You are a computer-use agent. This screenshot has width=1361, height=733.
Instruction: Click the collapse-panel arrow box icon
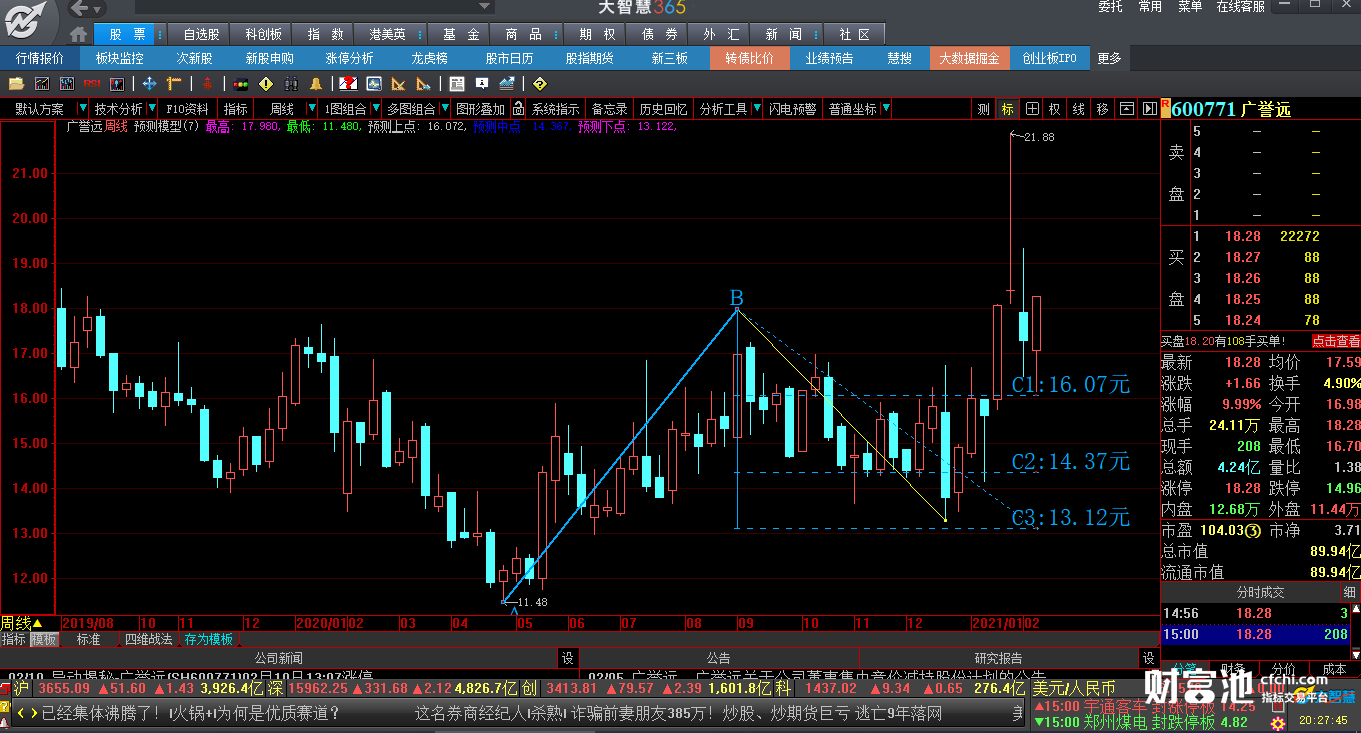1126,109
